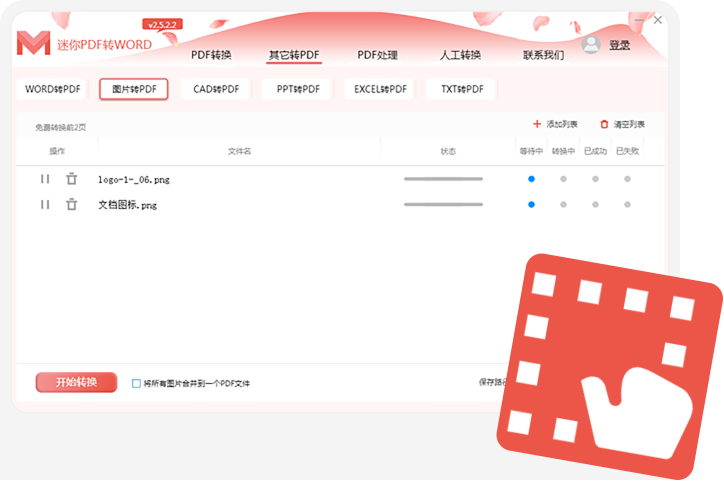Click the 操作 column header

pos(57,151)
